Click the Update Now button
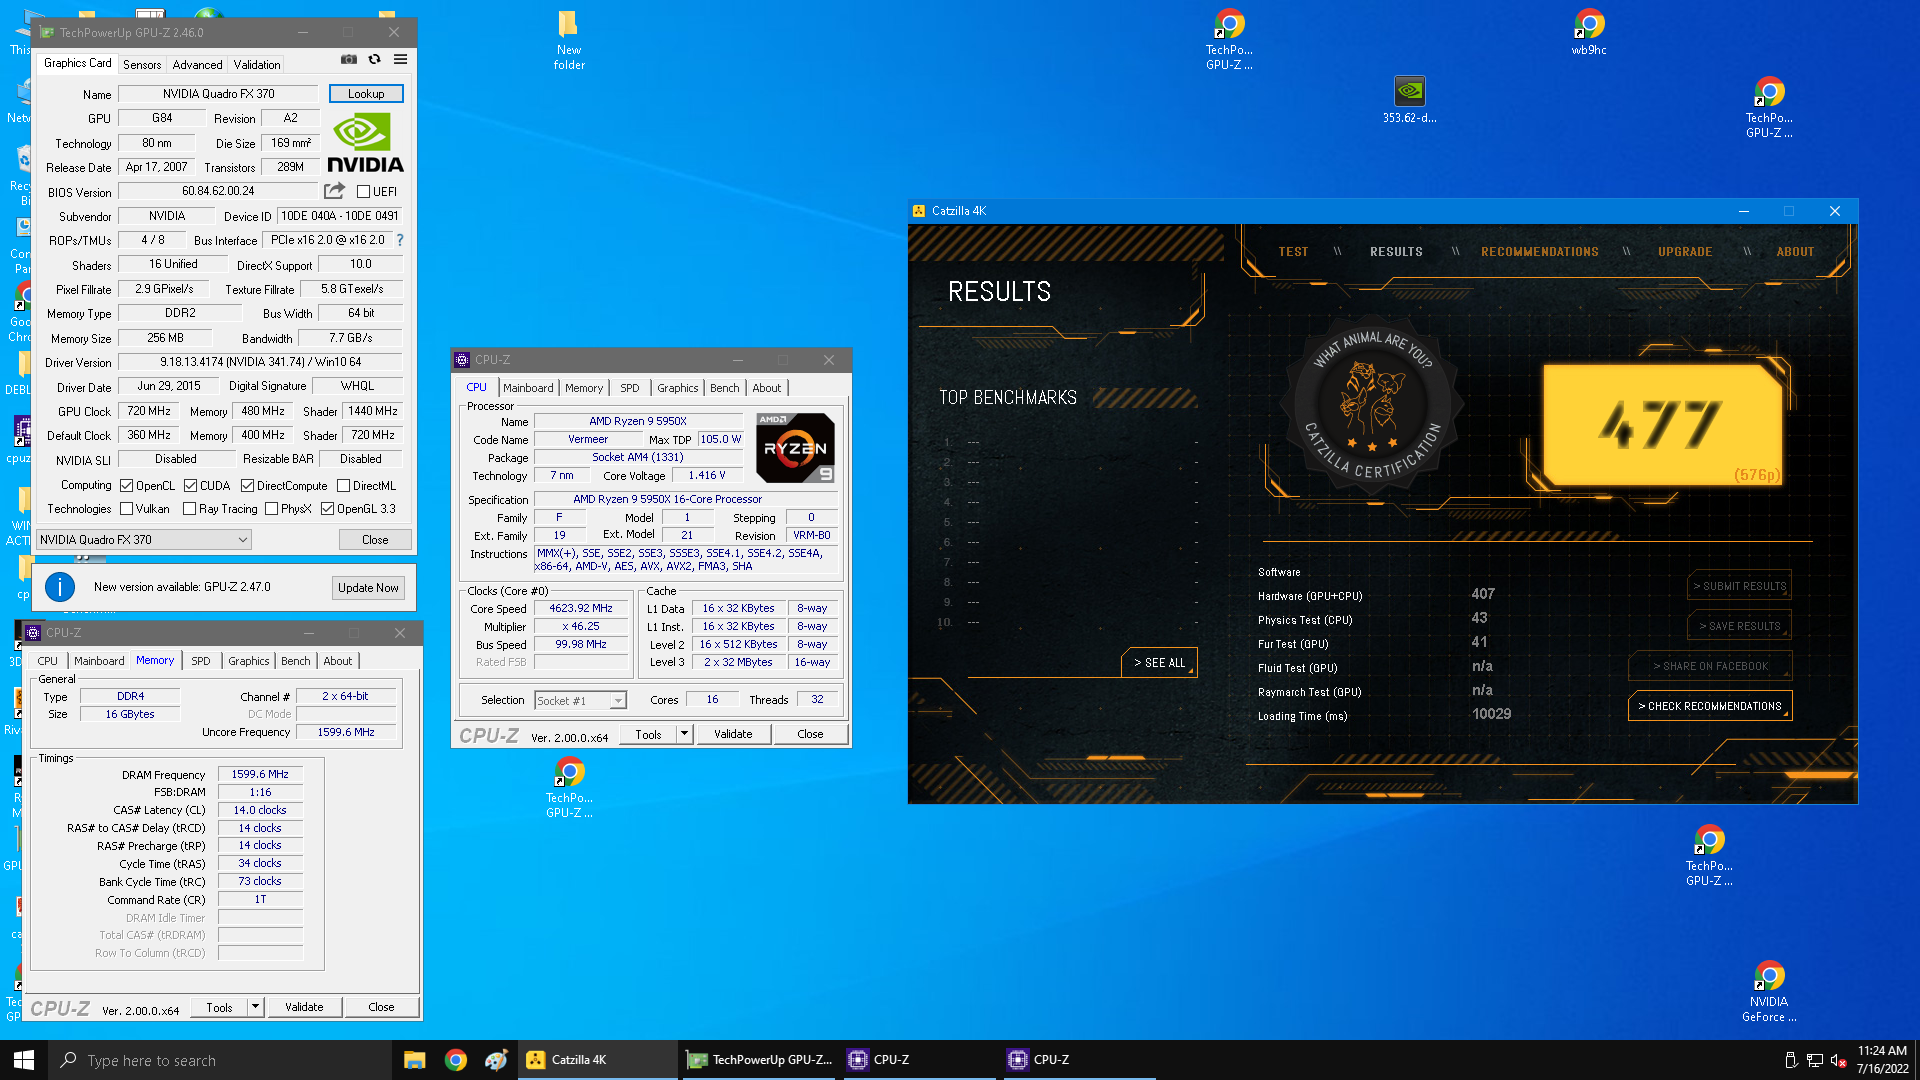This screenshot has width=1920, height=1080. [x=368, y=588]
